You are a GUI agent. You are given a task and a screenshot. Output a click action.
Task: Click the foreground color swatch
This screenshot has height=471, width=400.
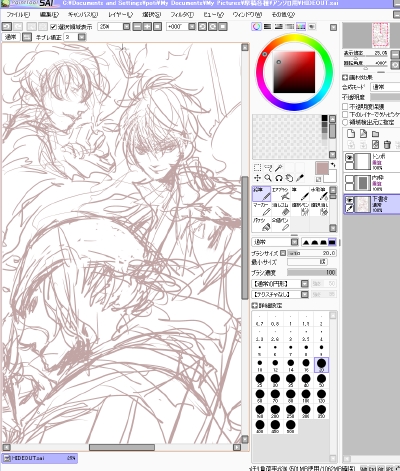[322, 168]
